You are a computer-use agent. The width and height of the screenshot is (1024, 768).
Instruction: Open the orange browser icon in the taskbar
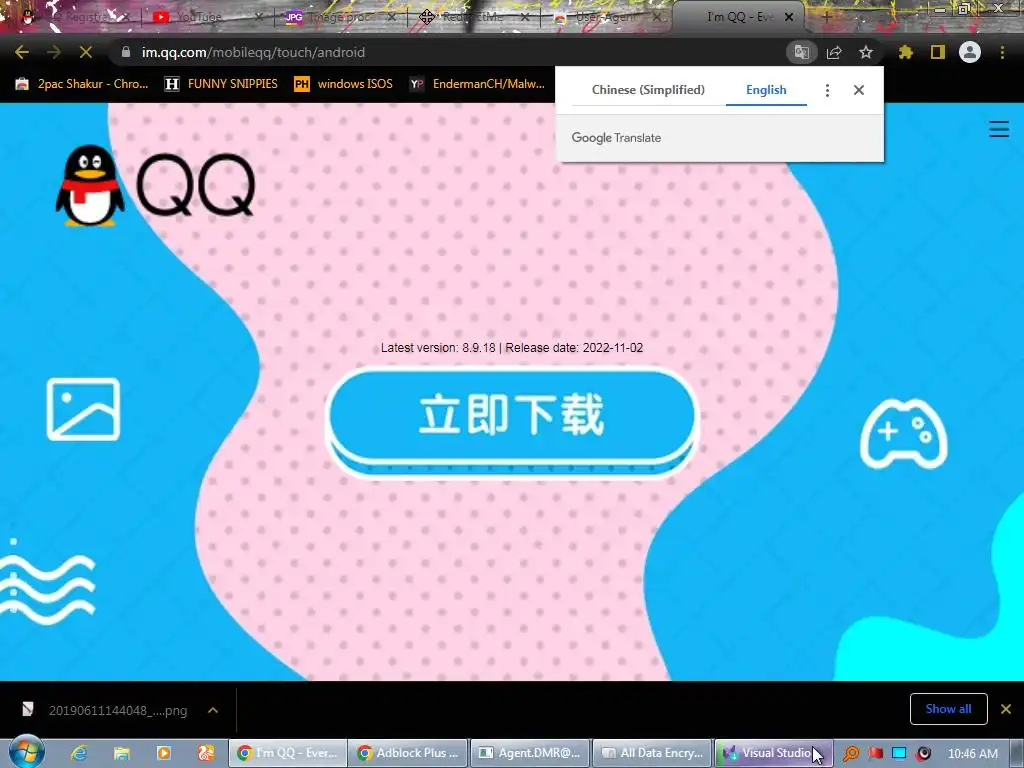[x=206, y=753]
